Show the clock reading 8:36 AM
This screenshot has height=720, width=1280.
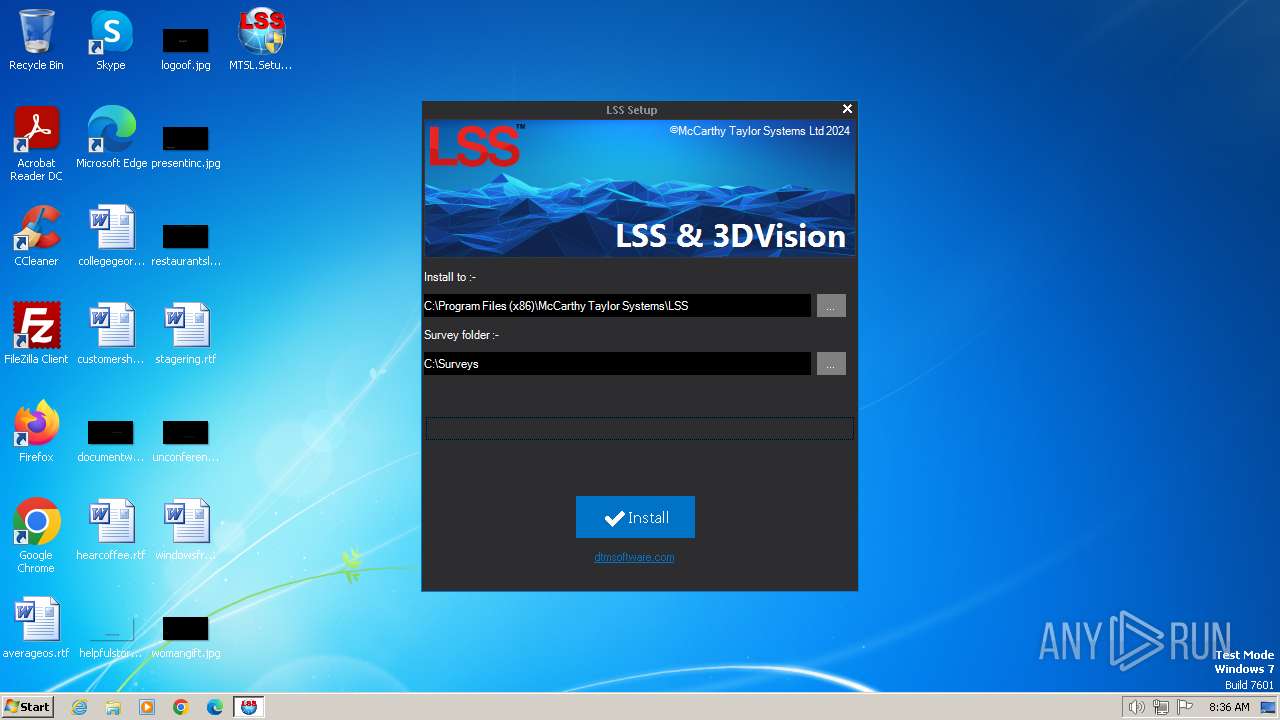(x=1229, y=707)
